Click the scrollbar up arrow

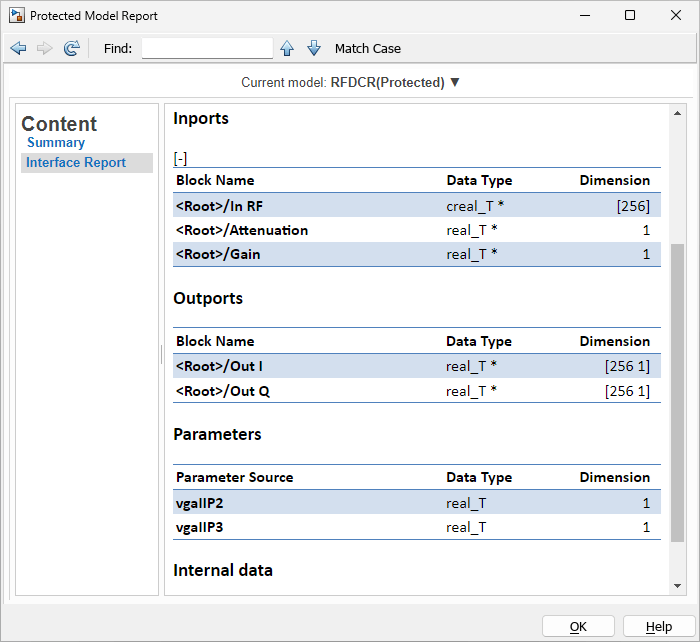677,113
